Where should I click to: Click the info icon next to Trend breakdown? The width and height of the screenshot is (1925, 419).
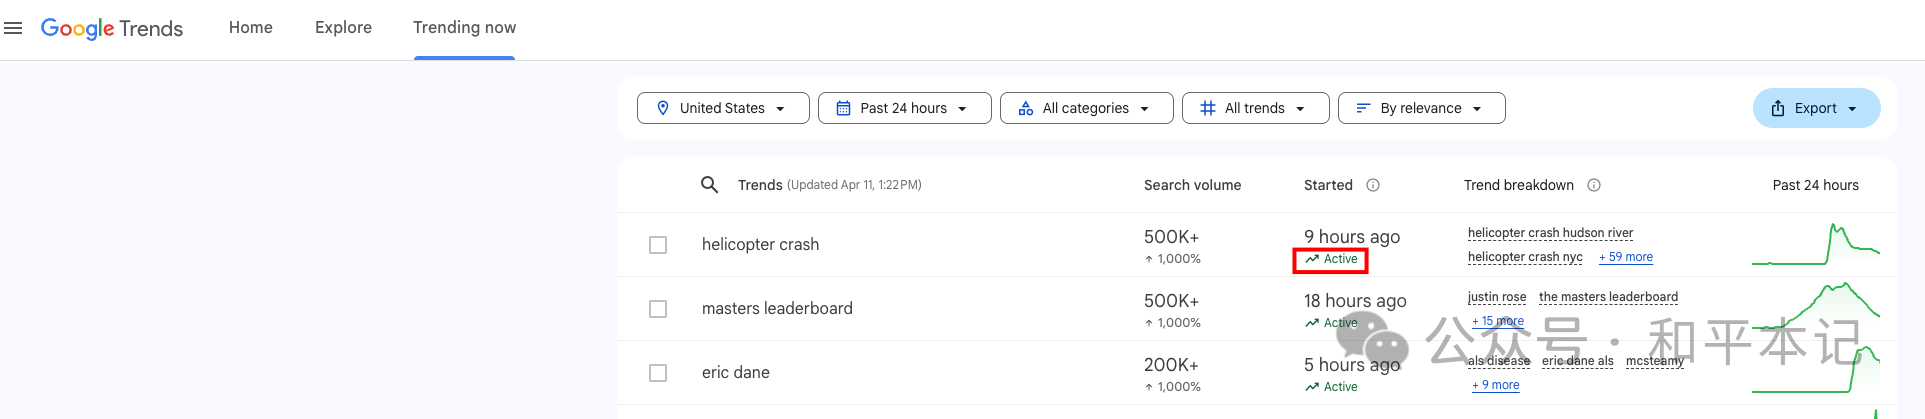1594,185
